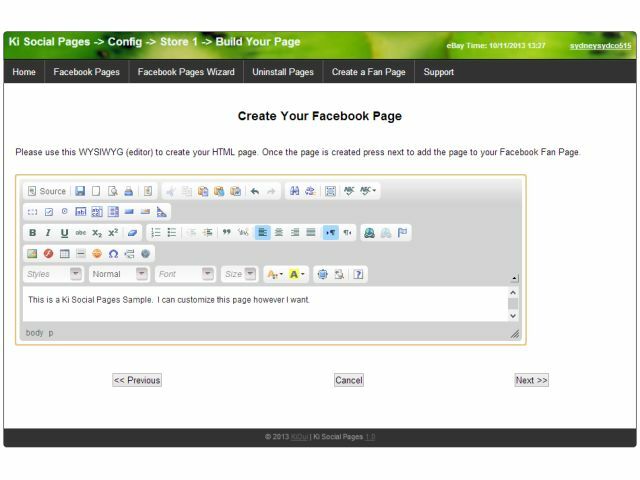Insert a Hidden Field icon
This screenshot has width=640, height=480.
[162, 211]
